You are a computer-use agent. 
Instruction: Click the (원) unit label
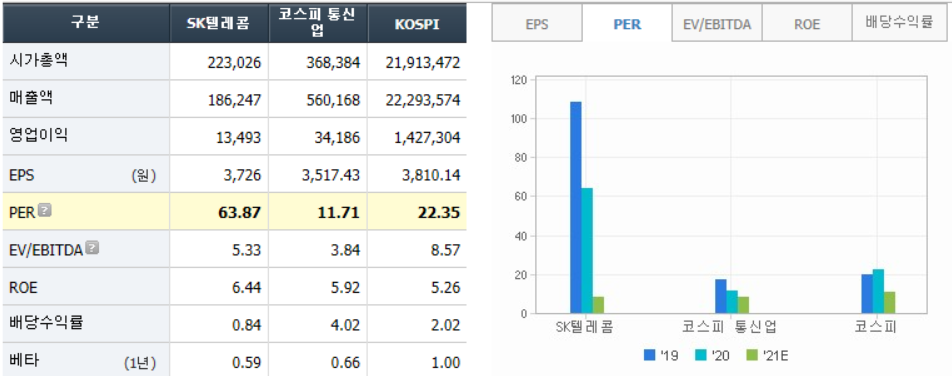coord(143,176)
